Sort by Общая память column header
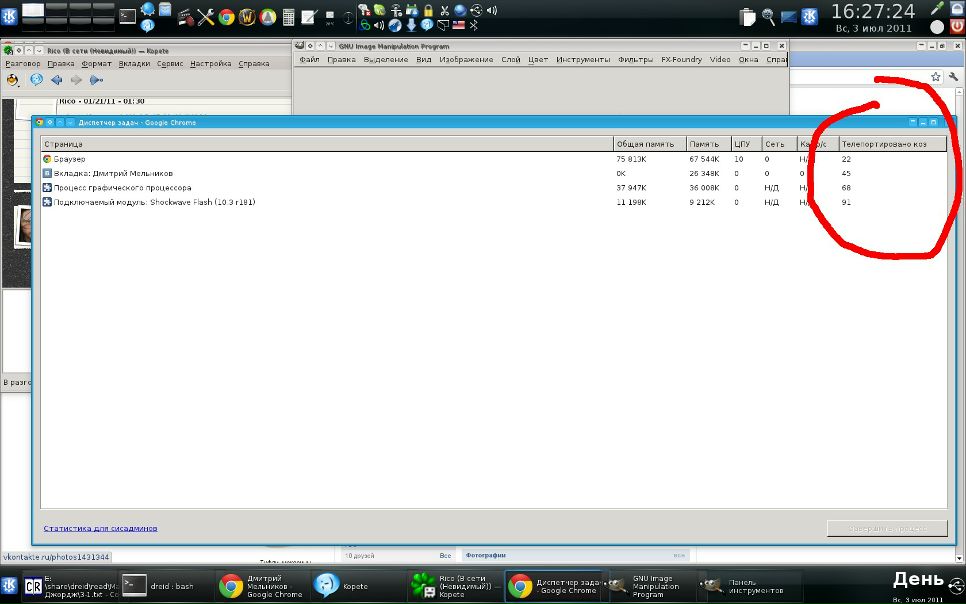Image resolution: width=966 pixels, height=604 pixels. pos(648,144)
